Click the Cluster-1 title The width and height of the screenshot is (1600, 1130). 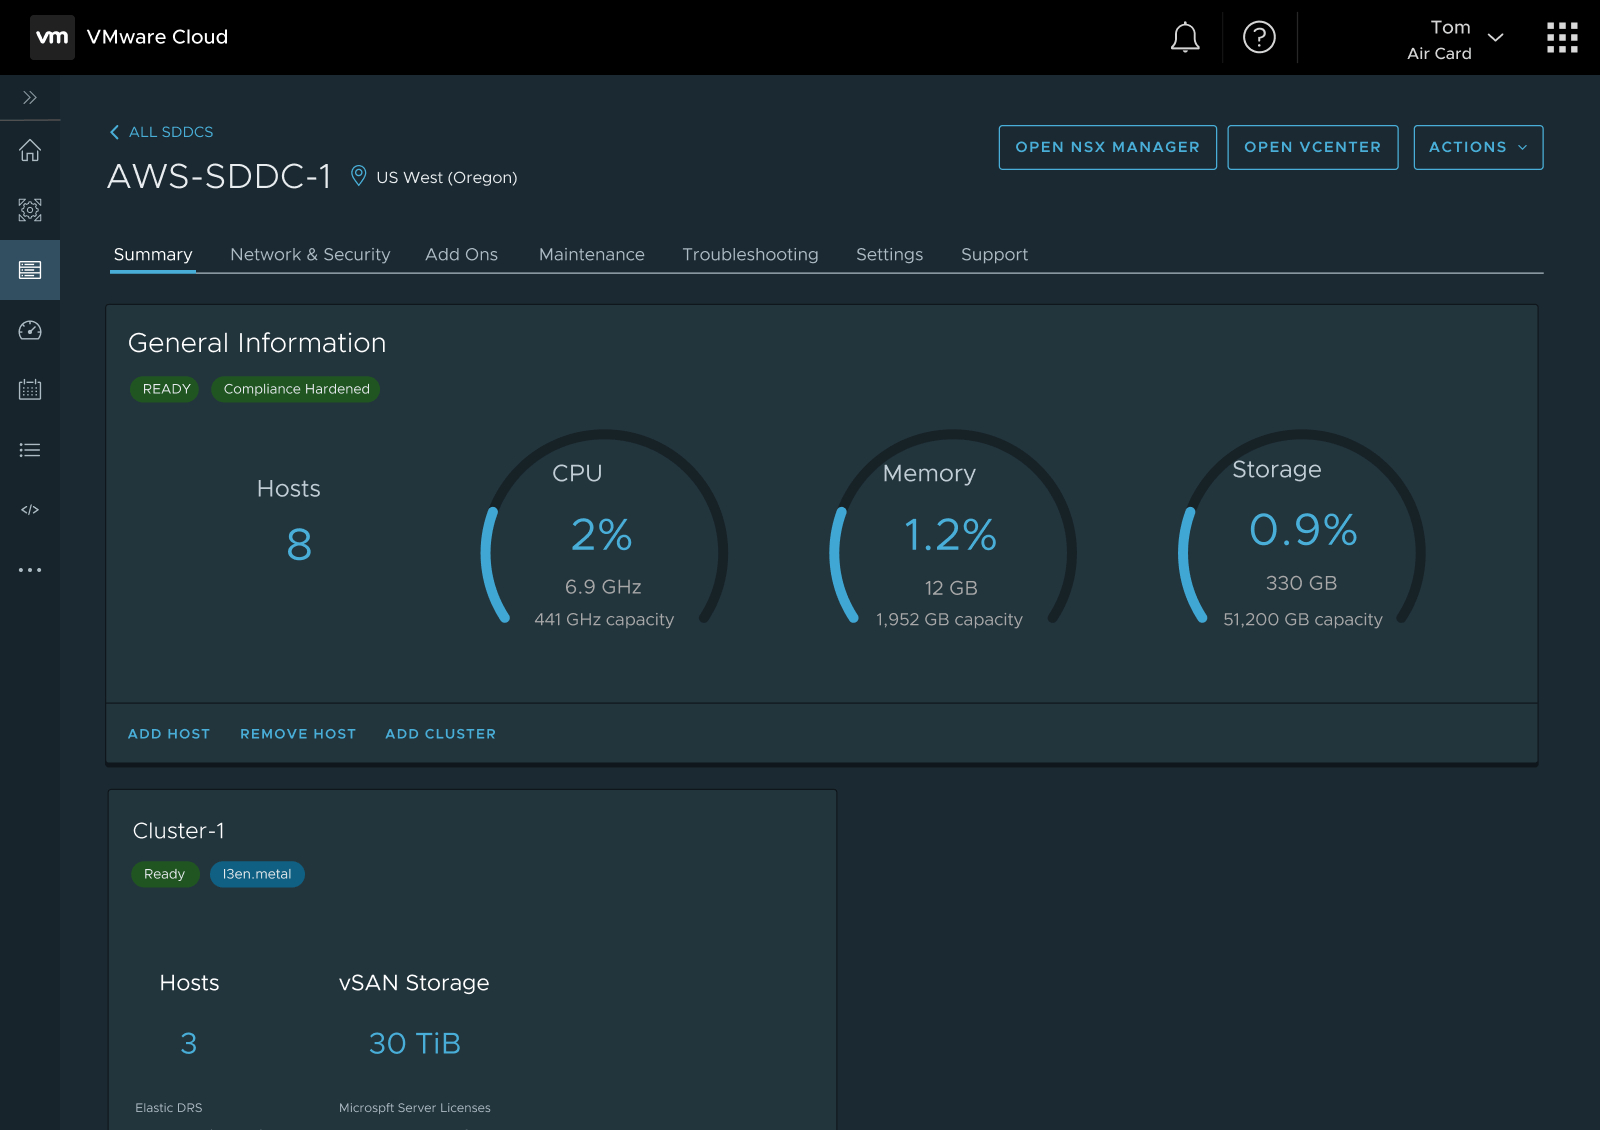point(179,831)
